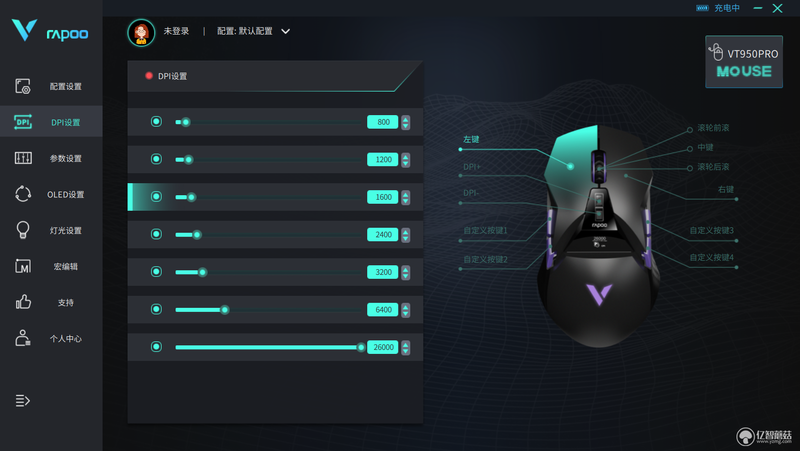Select the 6400 DPI radio button
Image resolution: width=800 pixels, height=451 pixels.
pyautogui.click(x=156, y=309)
